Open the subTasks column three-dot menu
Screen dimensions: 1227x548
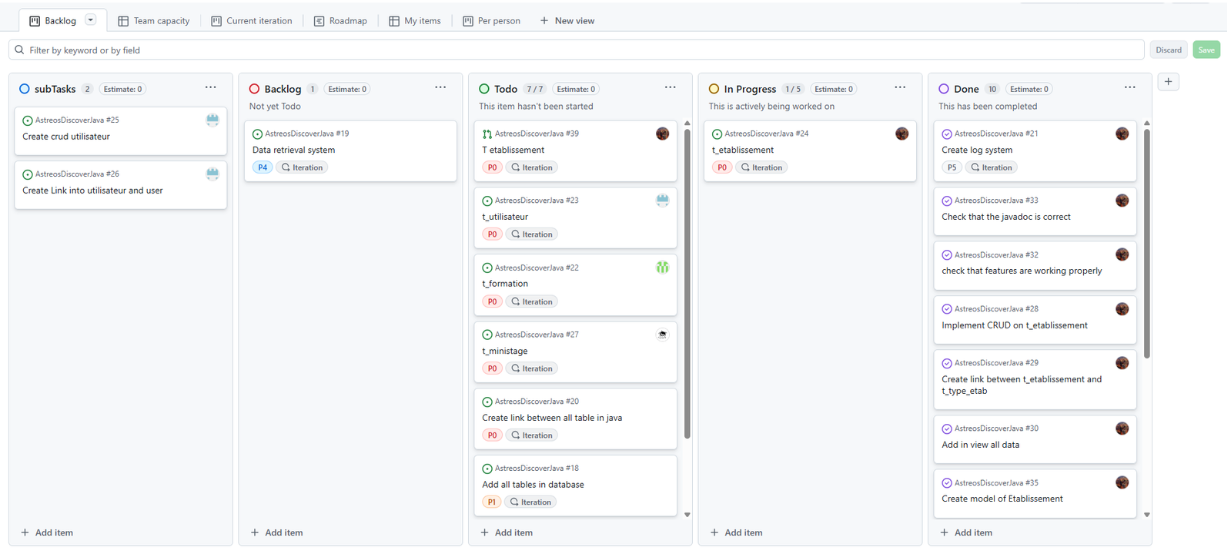click(210, 88)
